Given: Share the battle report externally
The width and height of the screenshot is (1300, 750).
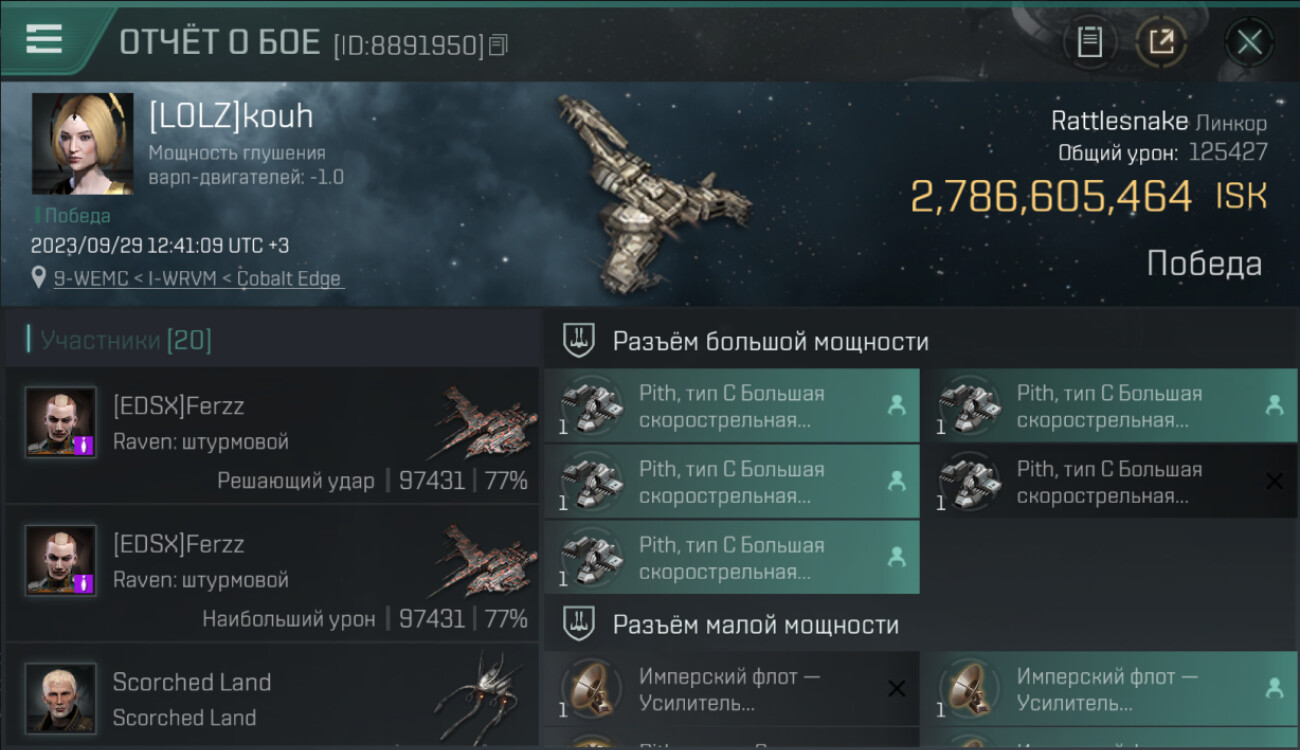Looking at the screenshot, I should pyautogui.click(x=1161, y=42).
